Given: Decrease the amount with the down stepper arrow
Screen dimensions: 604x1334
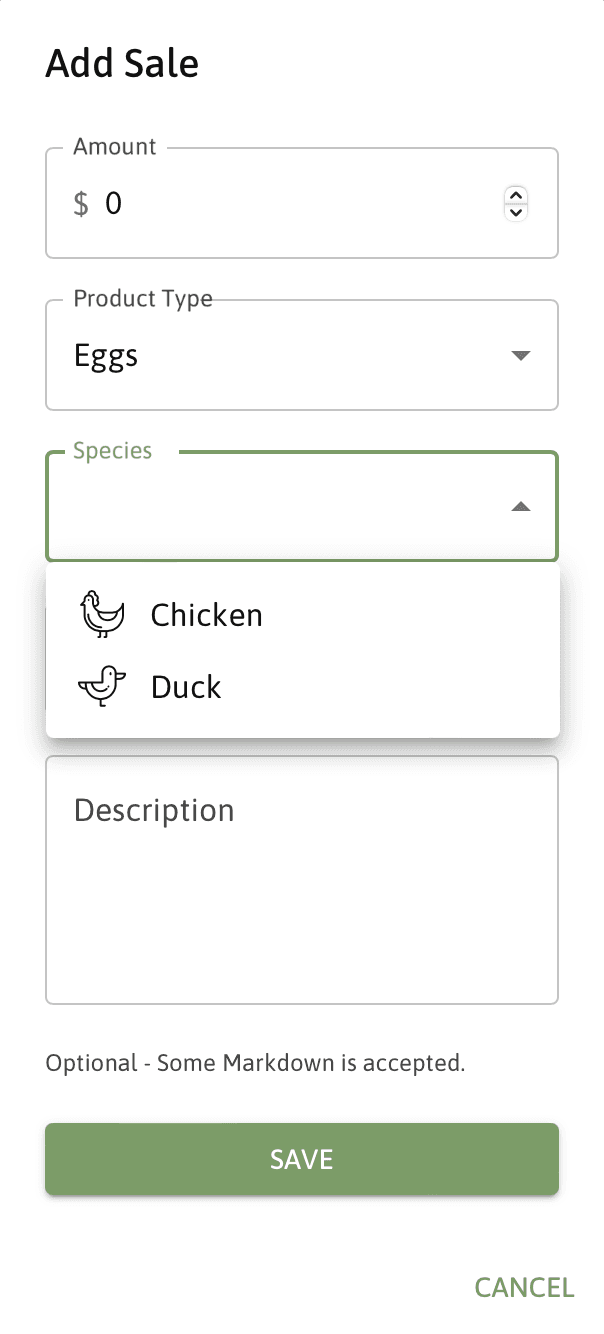Looking at the screenshot, I should pos(516,212).
